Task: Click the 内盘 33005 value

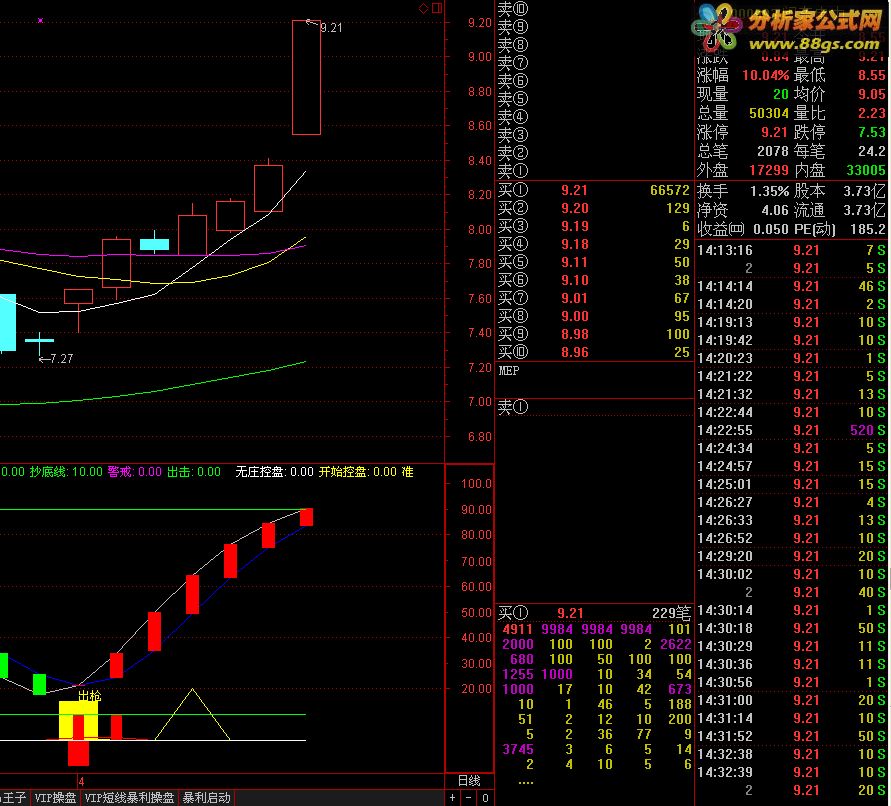Action: (x=866, y=171)
